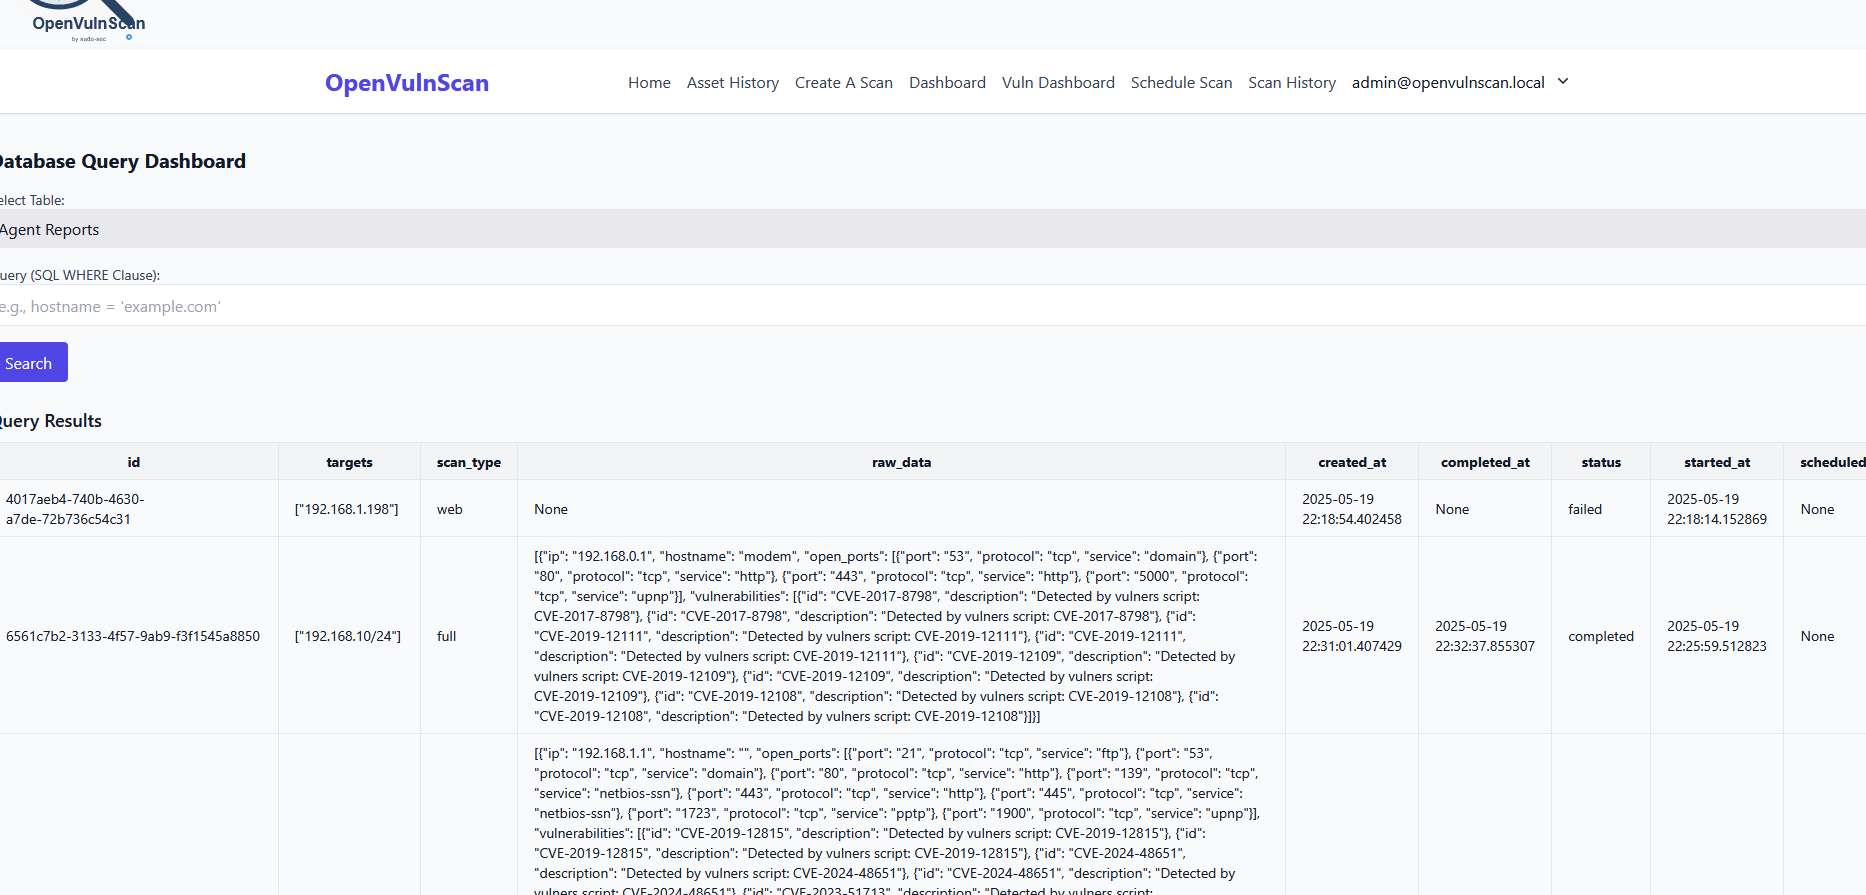Open Asset History in navigation
The height and width of the screenshot is (895, 1866).
(733, 83)
